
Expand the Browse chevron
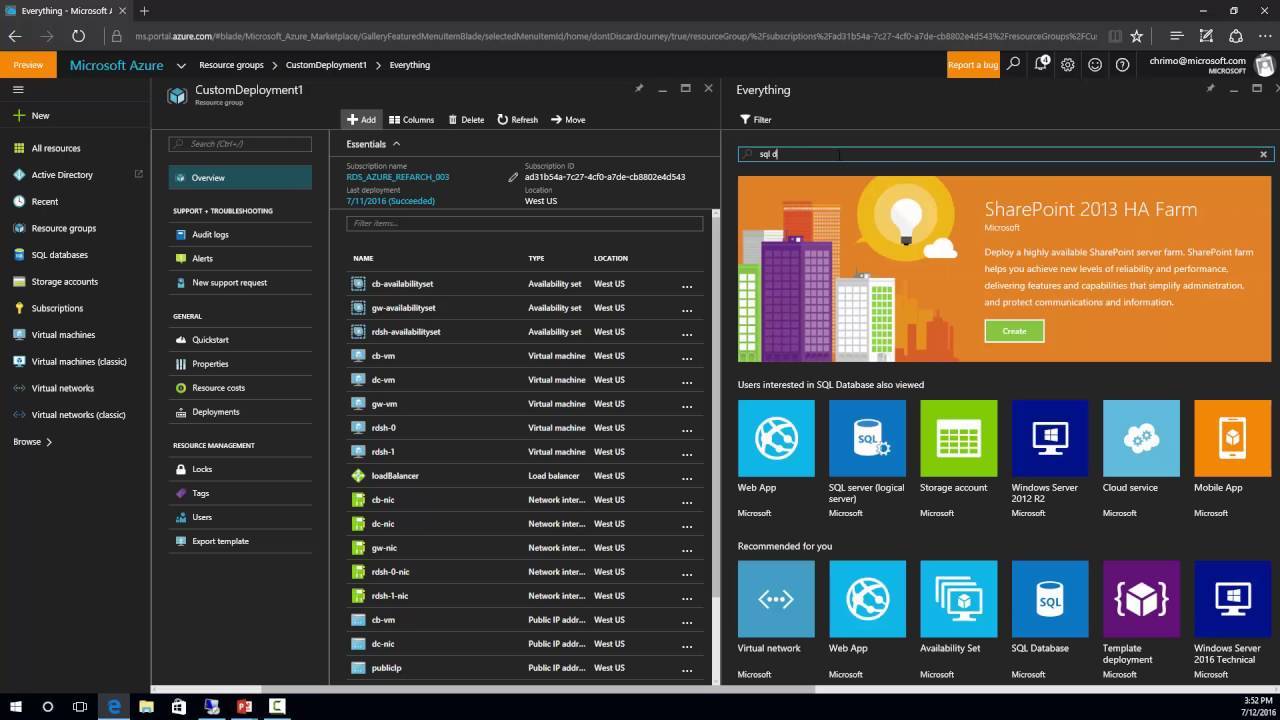click(x=49, y=442)
